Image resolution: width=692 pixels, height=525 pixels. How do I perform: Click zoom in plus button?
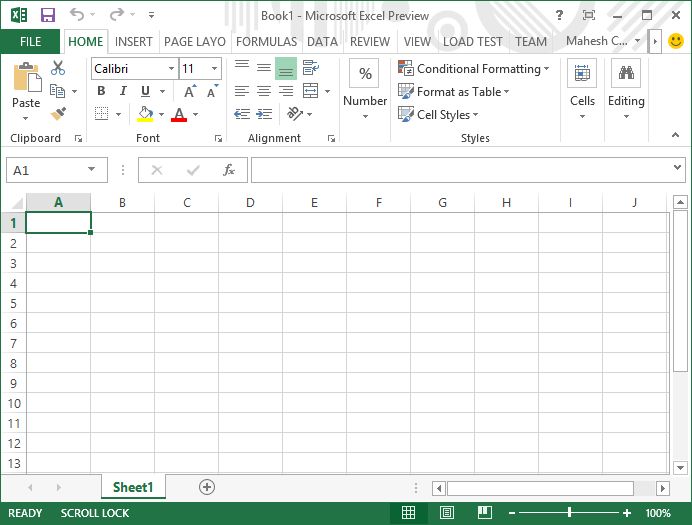tap(627, 513)
